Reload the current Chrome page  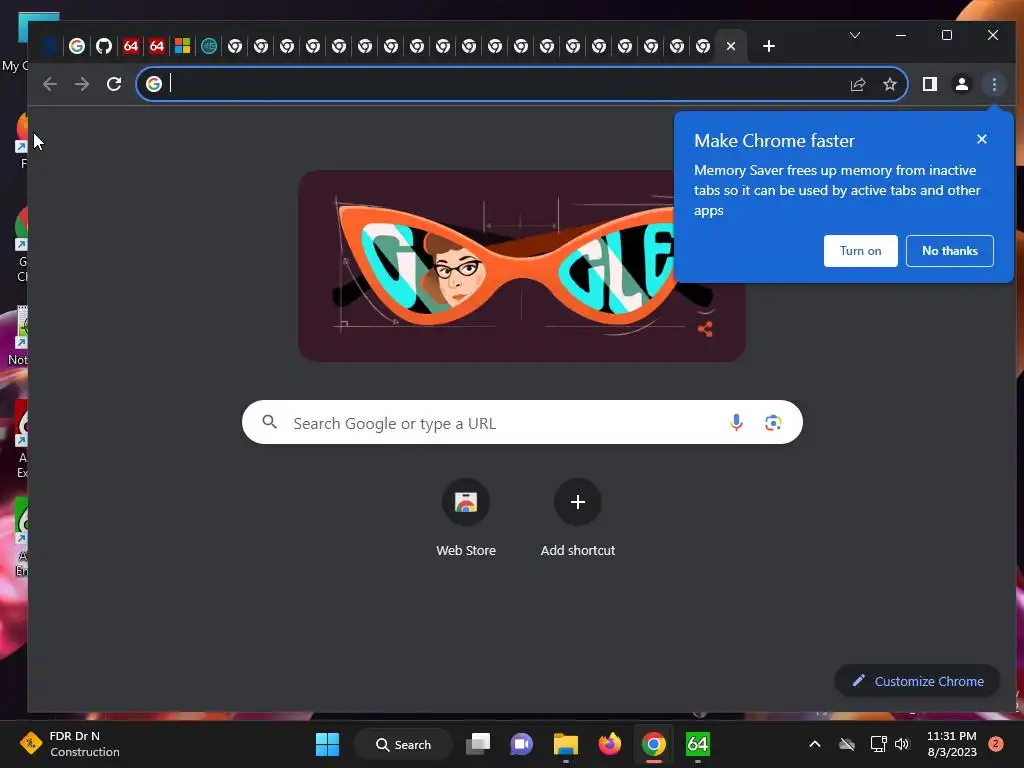(x=114, y=84)
